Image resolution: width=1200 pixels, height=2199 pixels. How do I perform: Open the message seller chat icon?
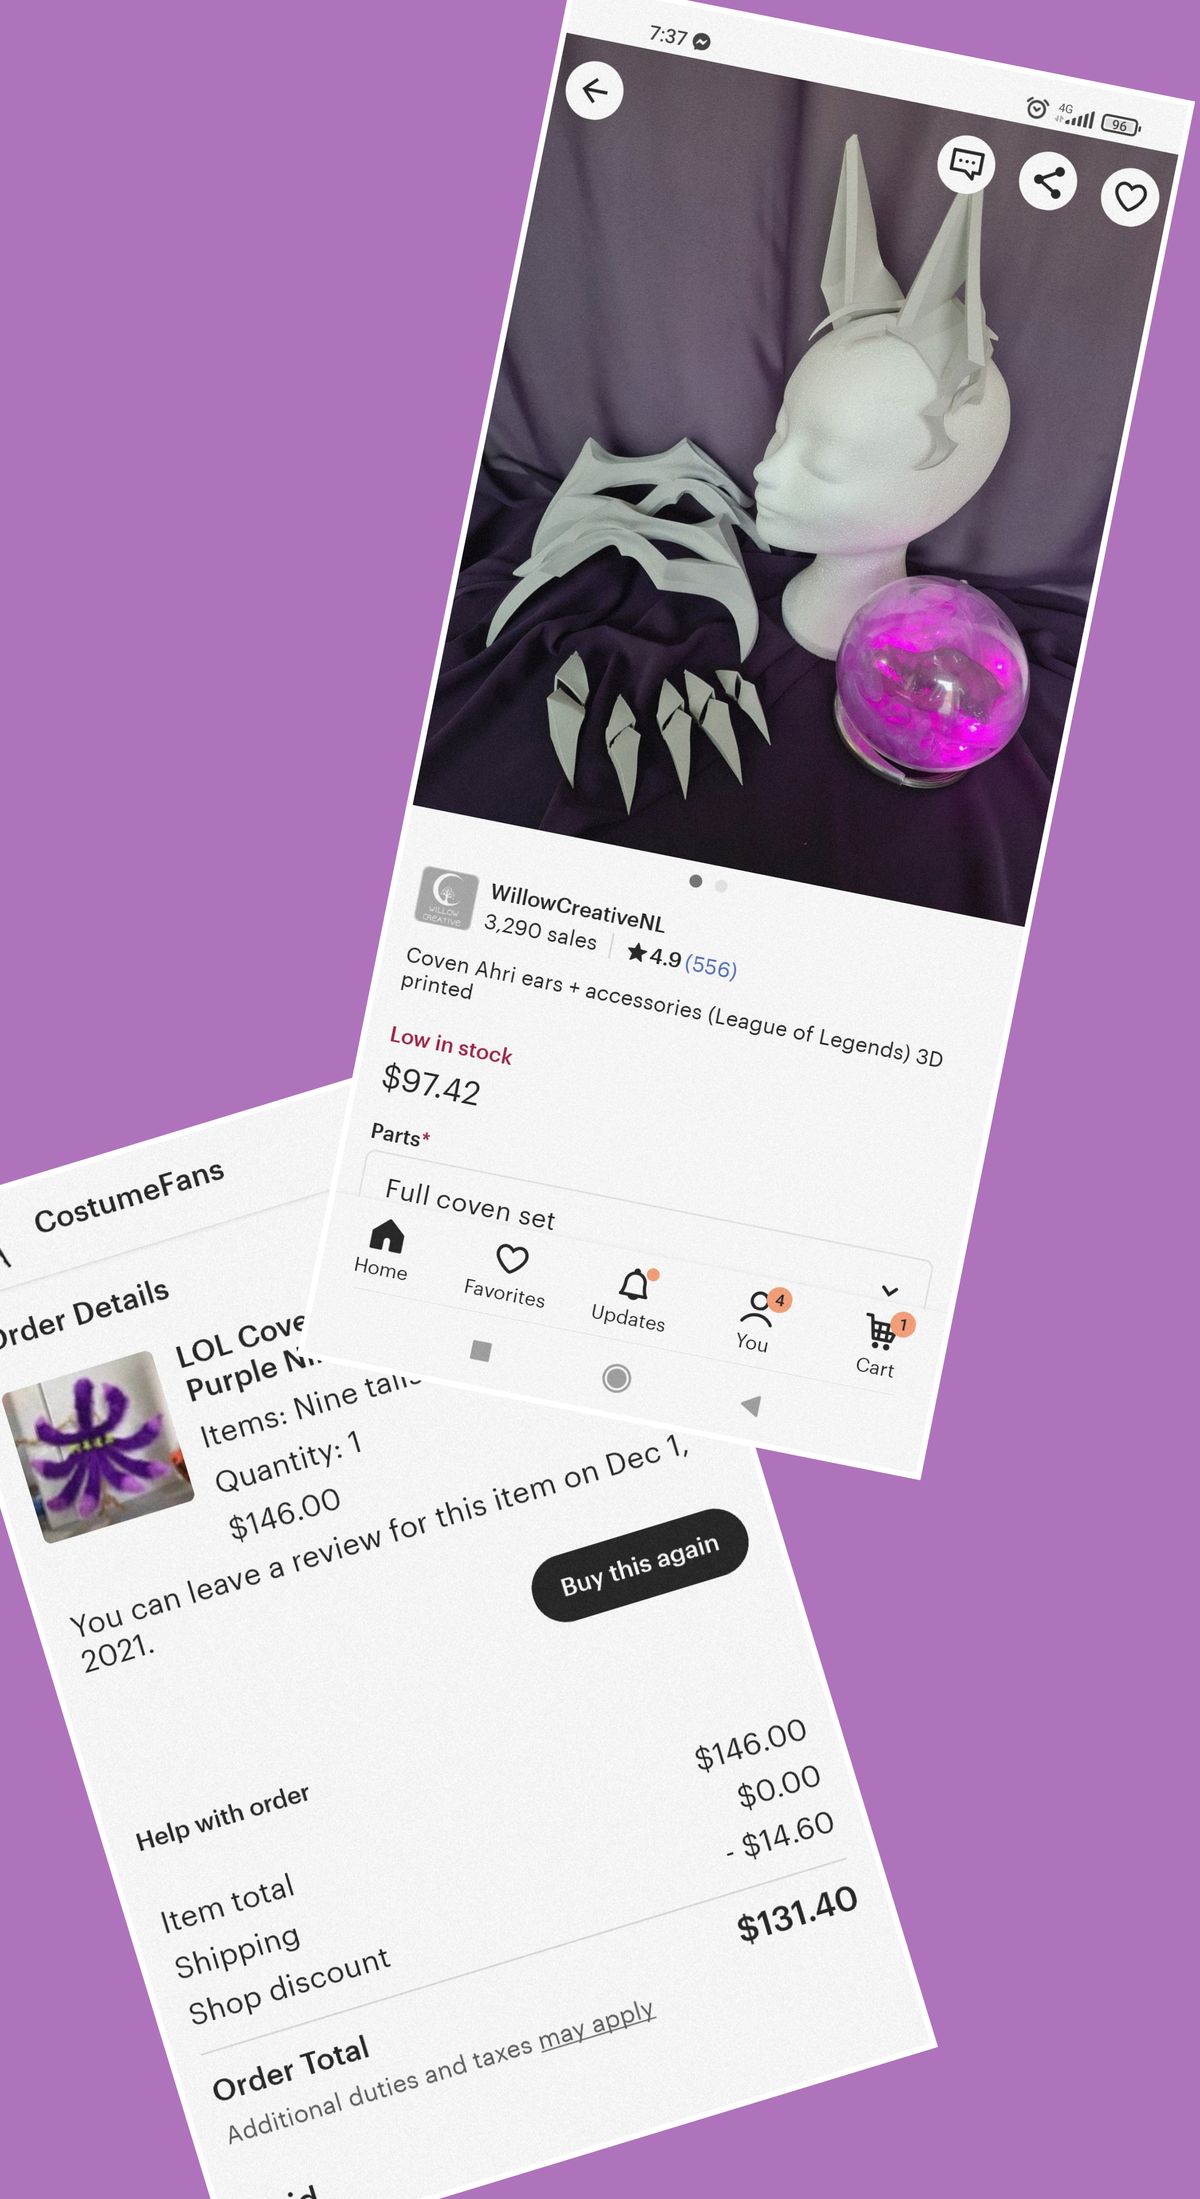point(966,164)
